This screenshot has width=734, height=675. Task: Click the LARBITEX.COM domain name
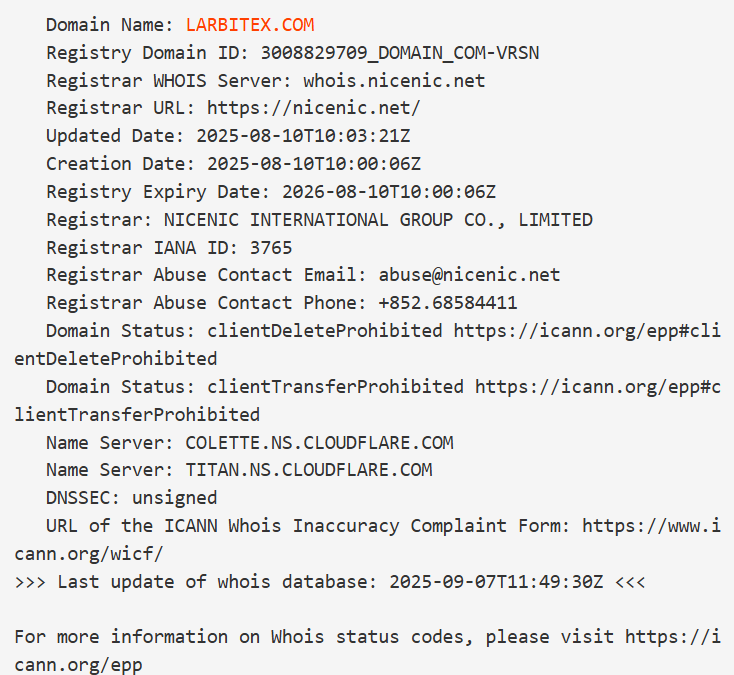(x=250, y=25)
